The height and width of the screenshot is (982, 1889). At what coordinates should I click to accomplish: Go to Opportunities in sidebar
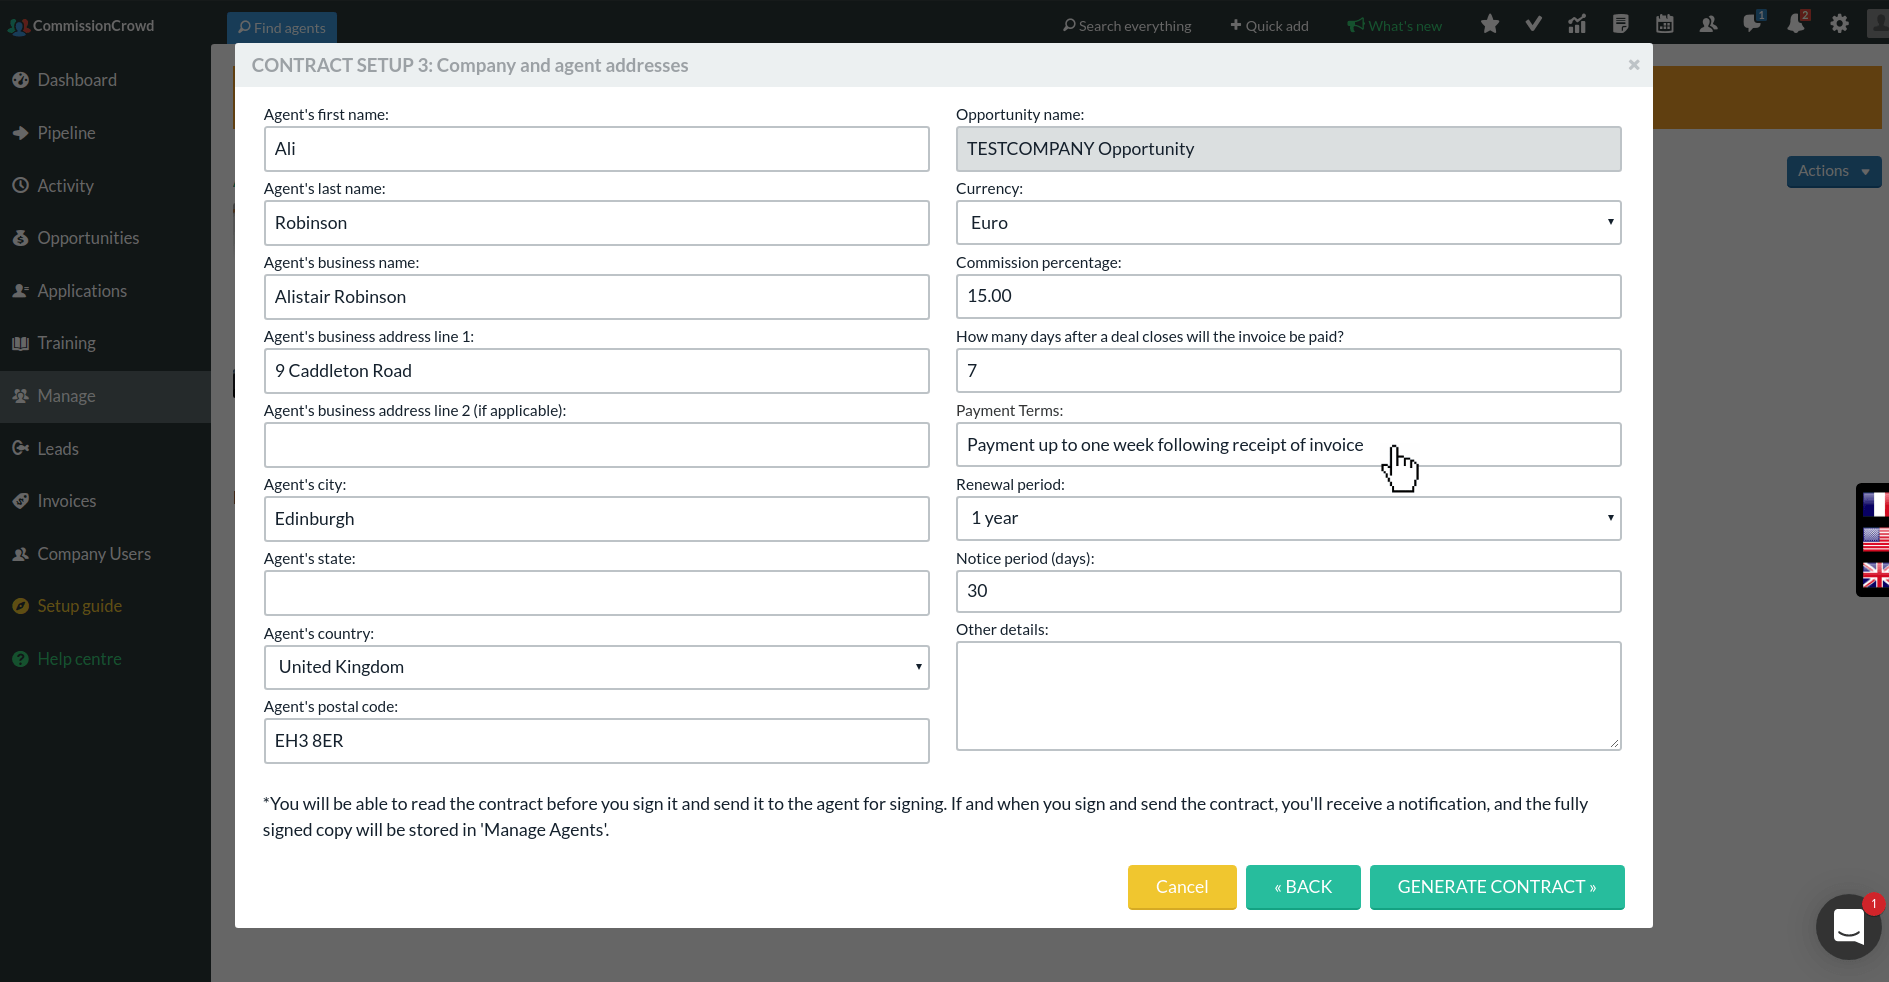click(88, 238)
